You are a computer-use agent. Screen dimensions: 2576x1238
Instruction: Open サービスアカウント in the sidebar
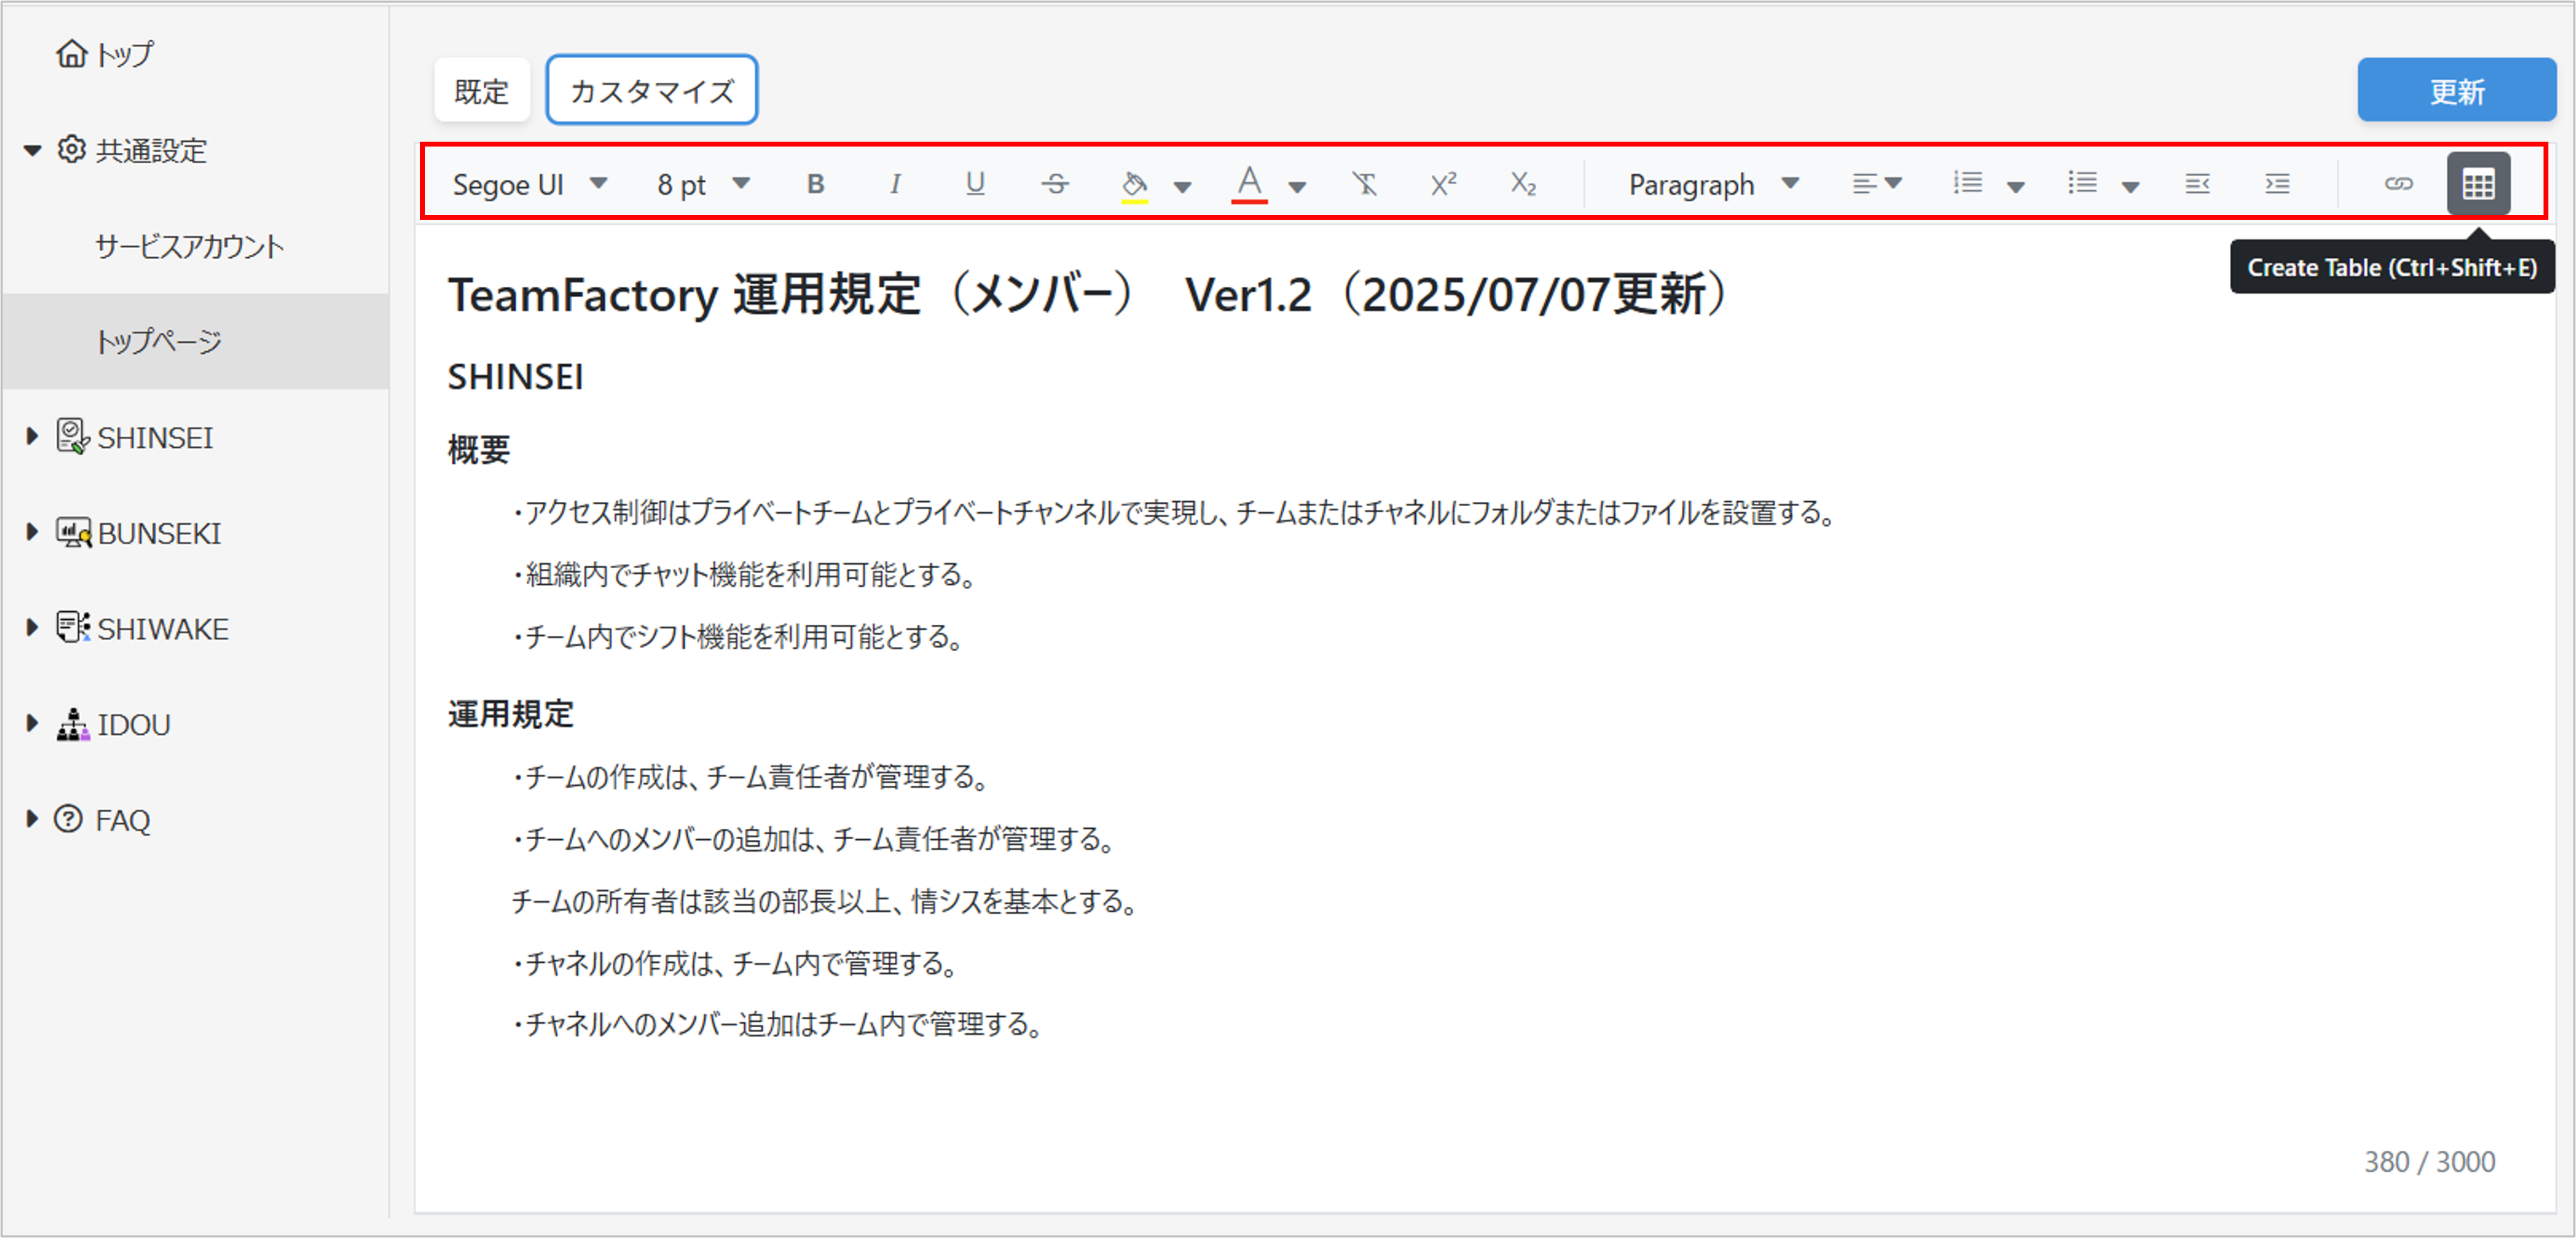coord(189,246)
